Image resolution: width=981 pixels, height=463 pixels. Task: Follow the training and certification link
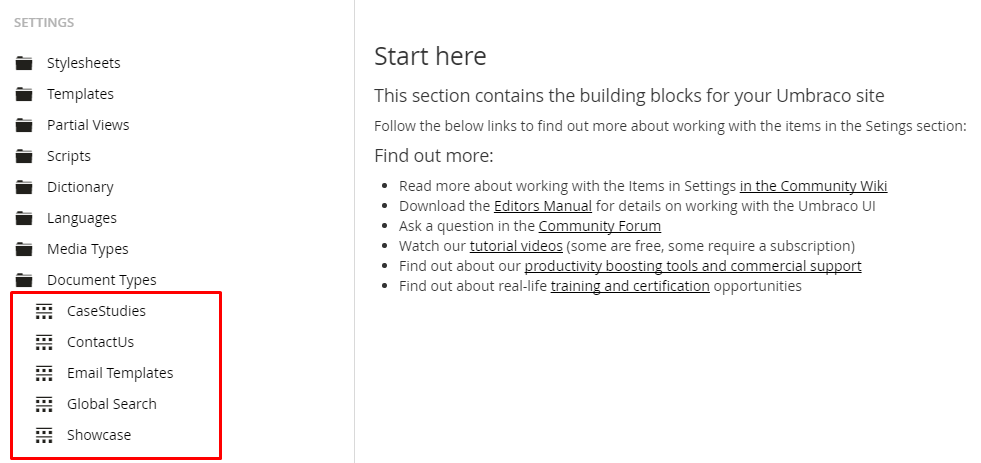point(630,286)
